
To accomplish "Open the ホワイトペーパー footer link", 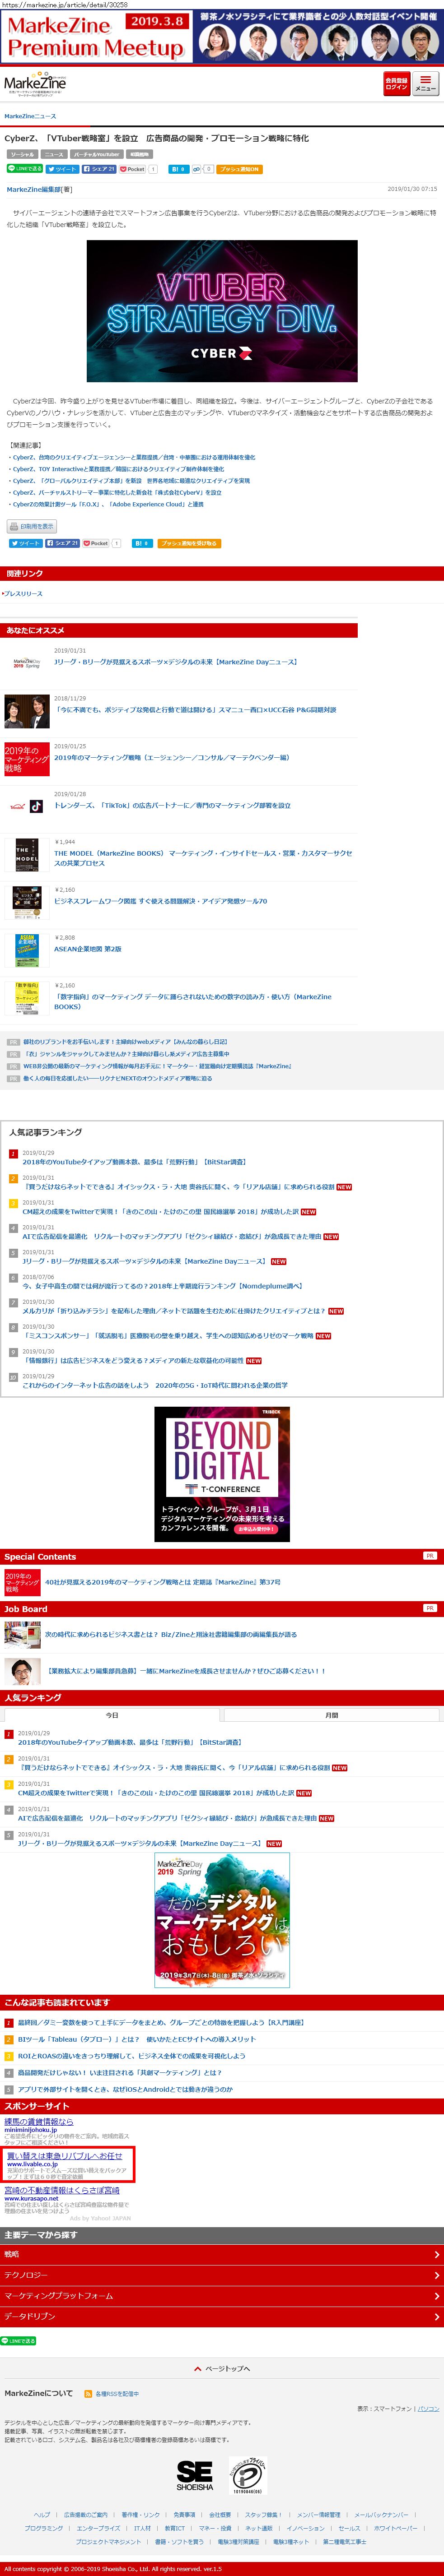I will pos(396,2528).
